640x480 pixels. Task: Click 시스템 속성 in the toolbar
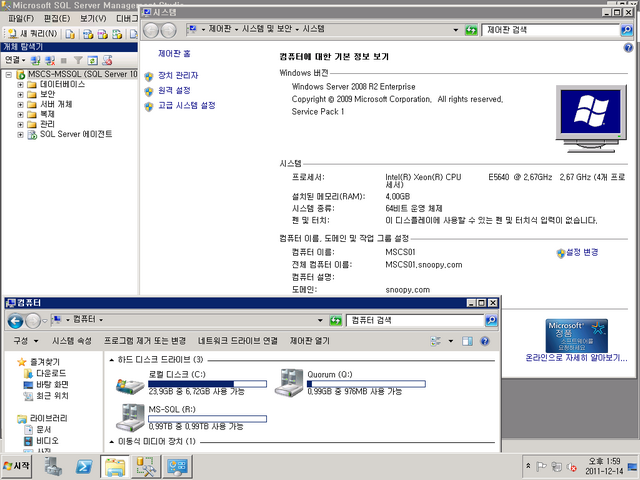coord(71,341)
